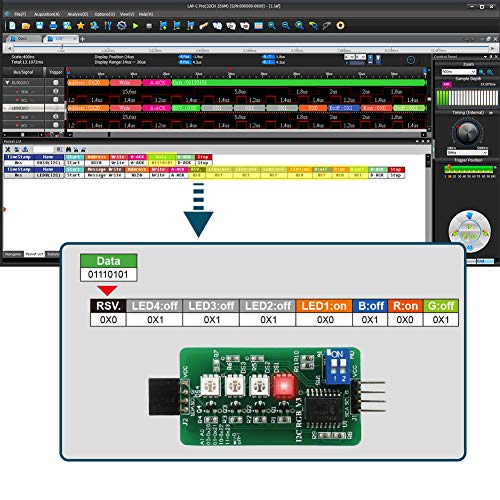Click the Packet List search input field
Screen dimensions: 500x500
click(43, 149)
